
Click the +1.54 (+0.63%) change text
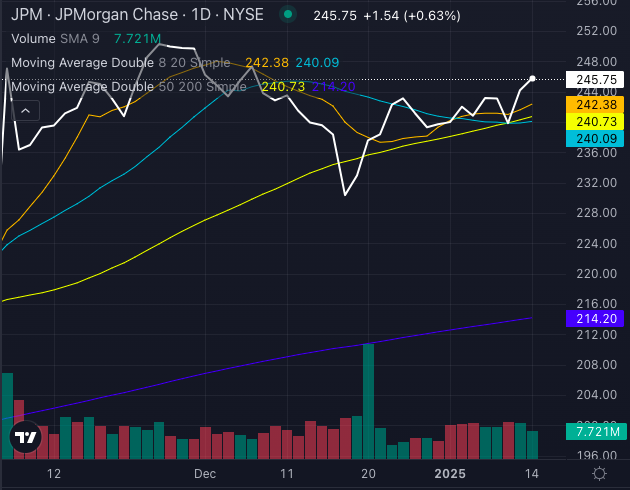click(x=412, y=16)
